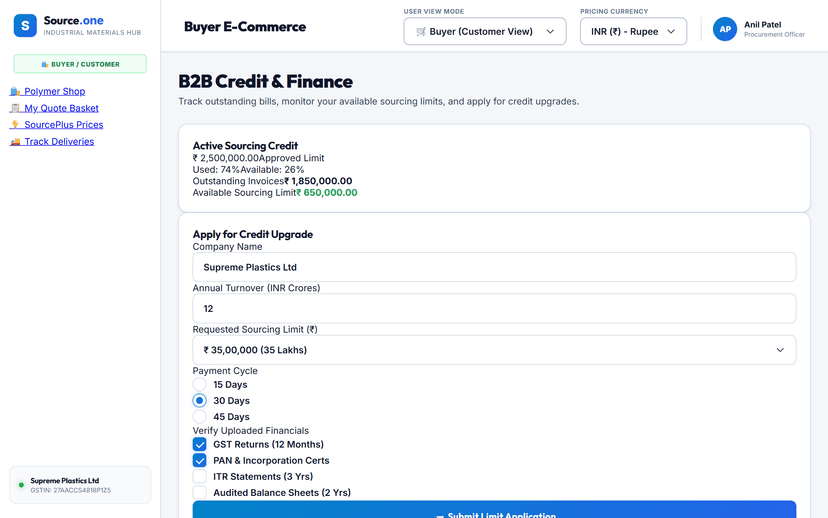Click the Used: 74% Available: 26% text
Screen dimensions: 828x518
click(x=248, y=169)
